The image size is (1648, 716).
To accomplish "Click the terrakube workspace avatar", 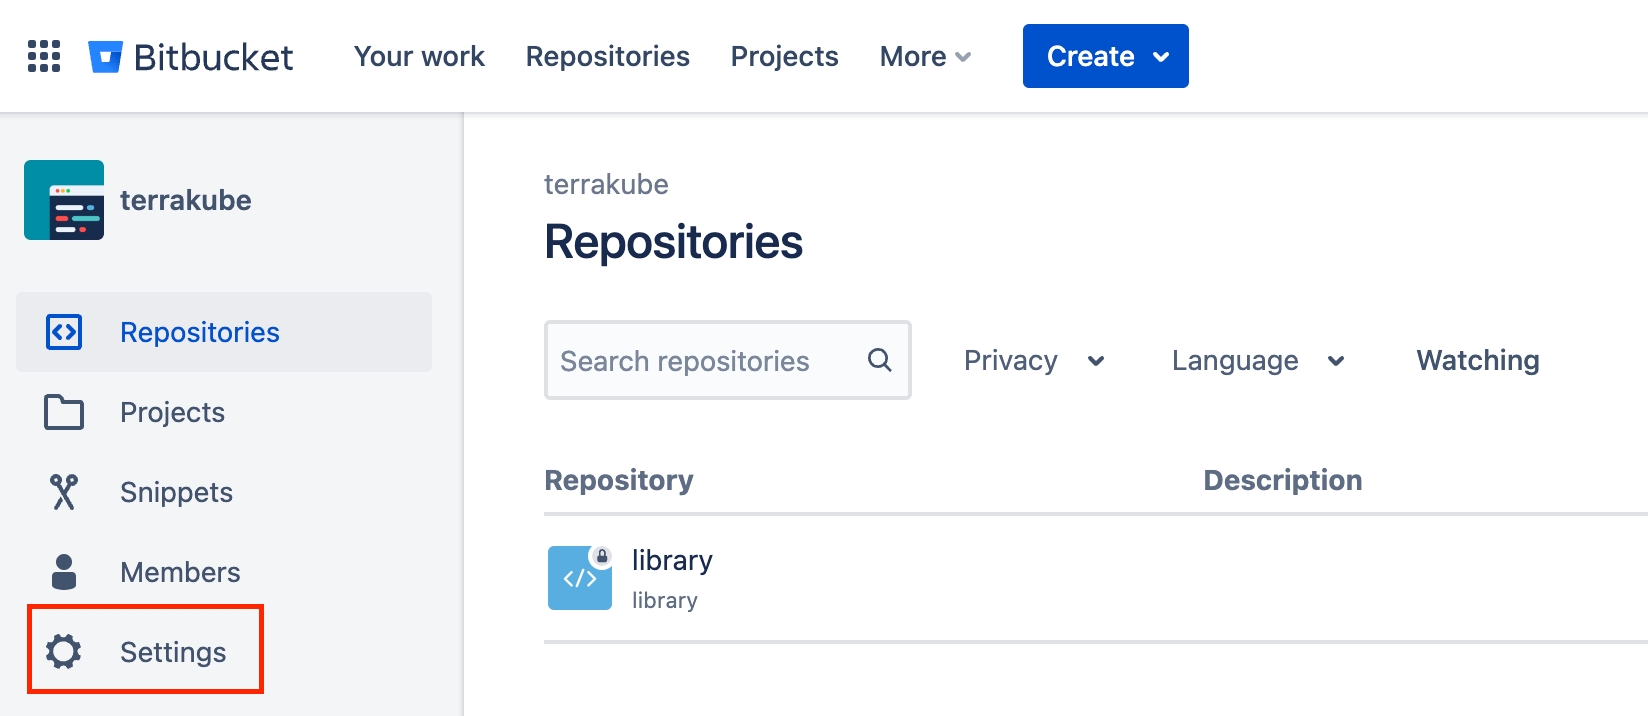I will tap(64, 200).
